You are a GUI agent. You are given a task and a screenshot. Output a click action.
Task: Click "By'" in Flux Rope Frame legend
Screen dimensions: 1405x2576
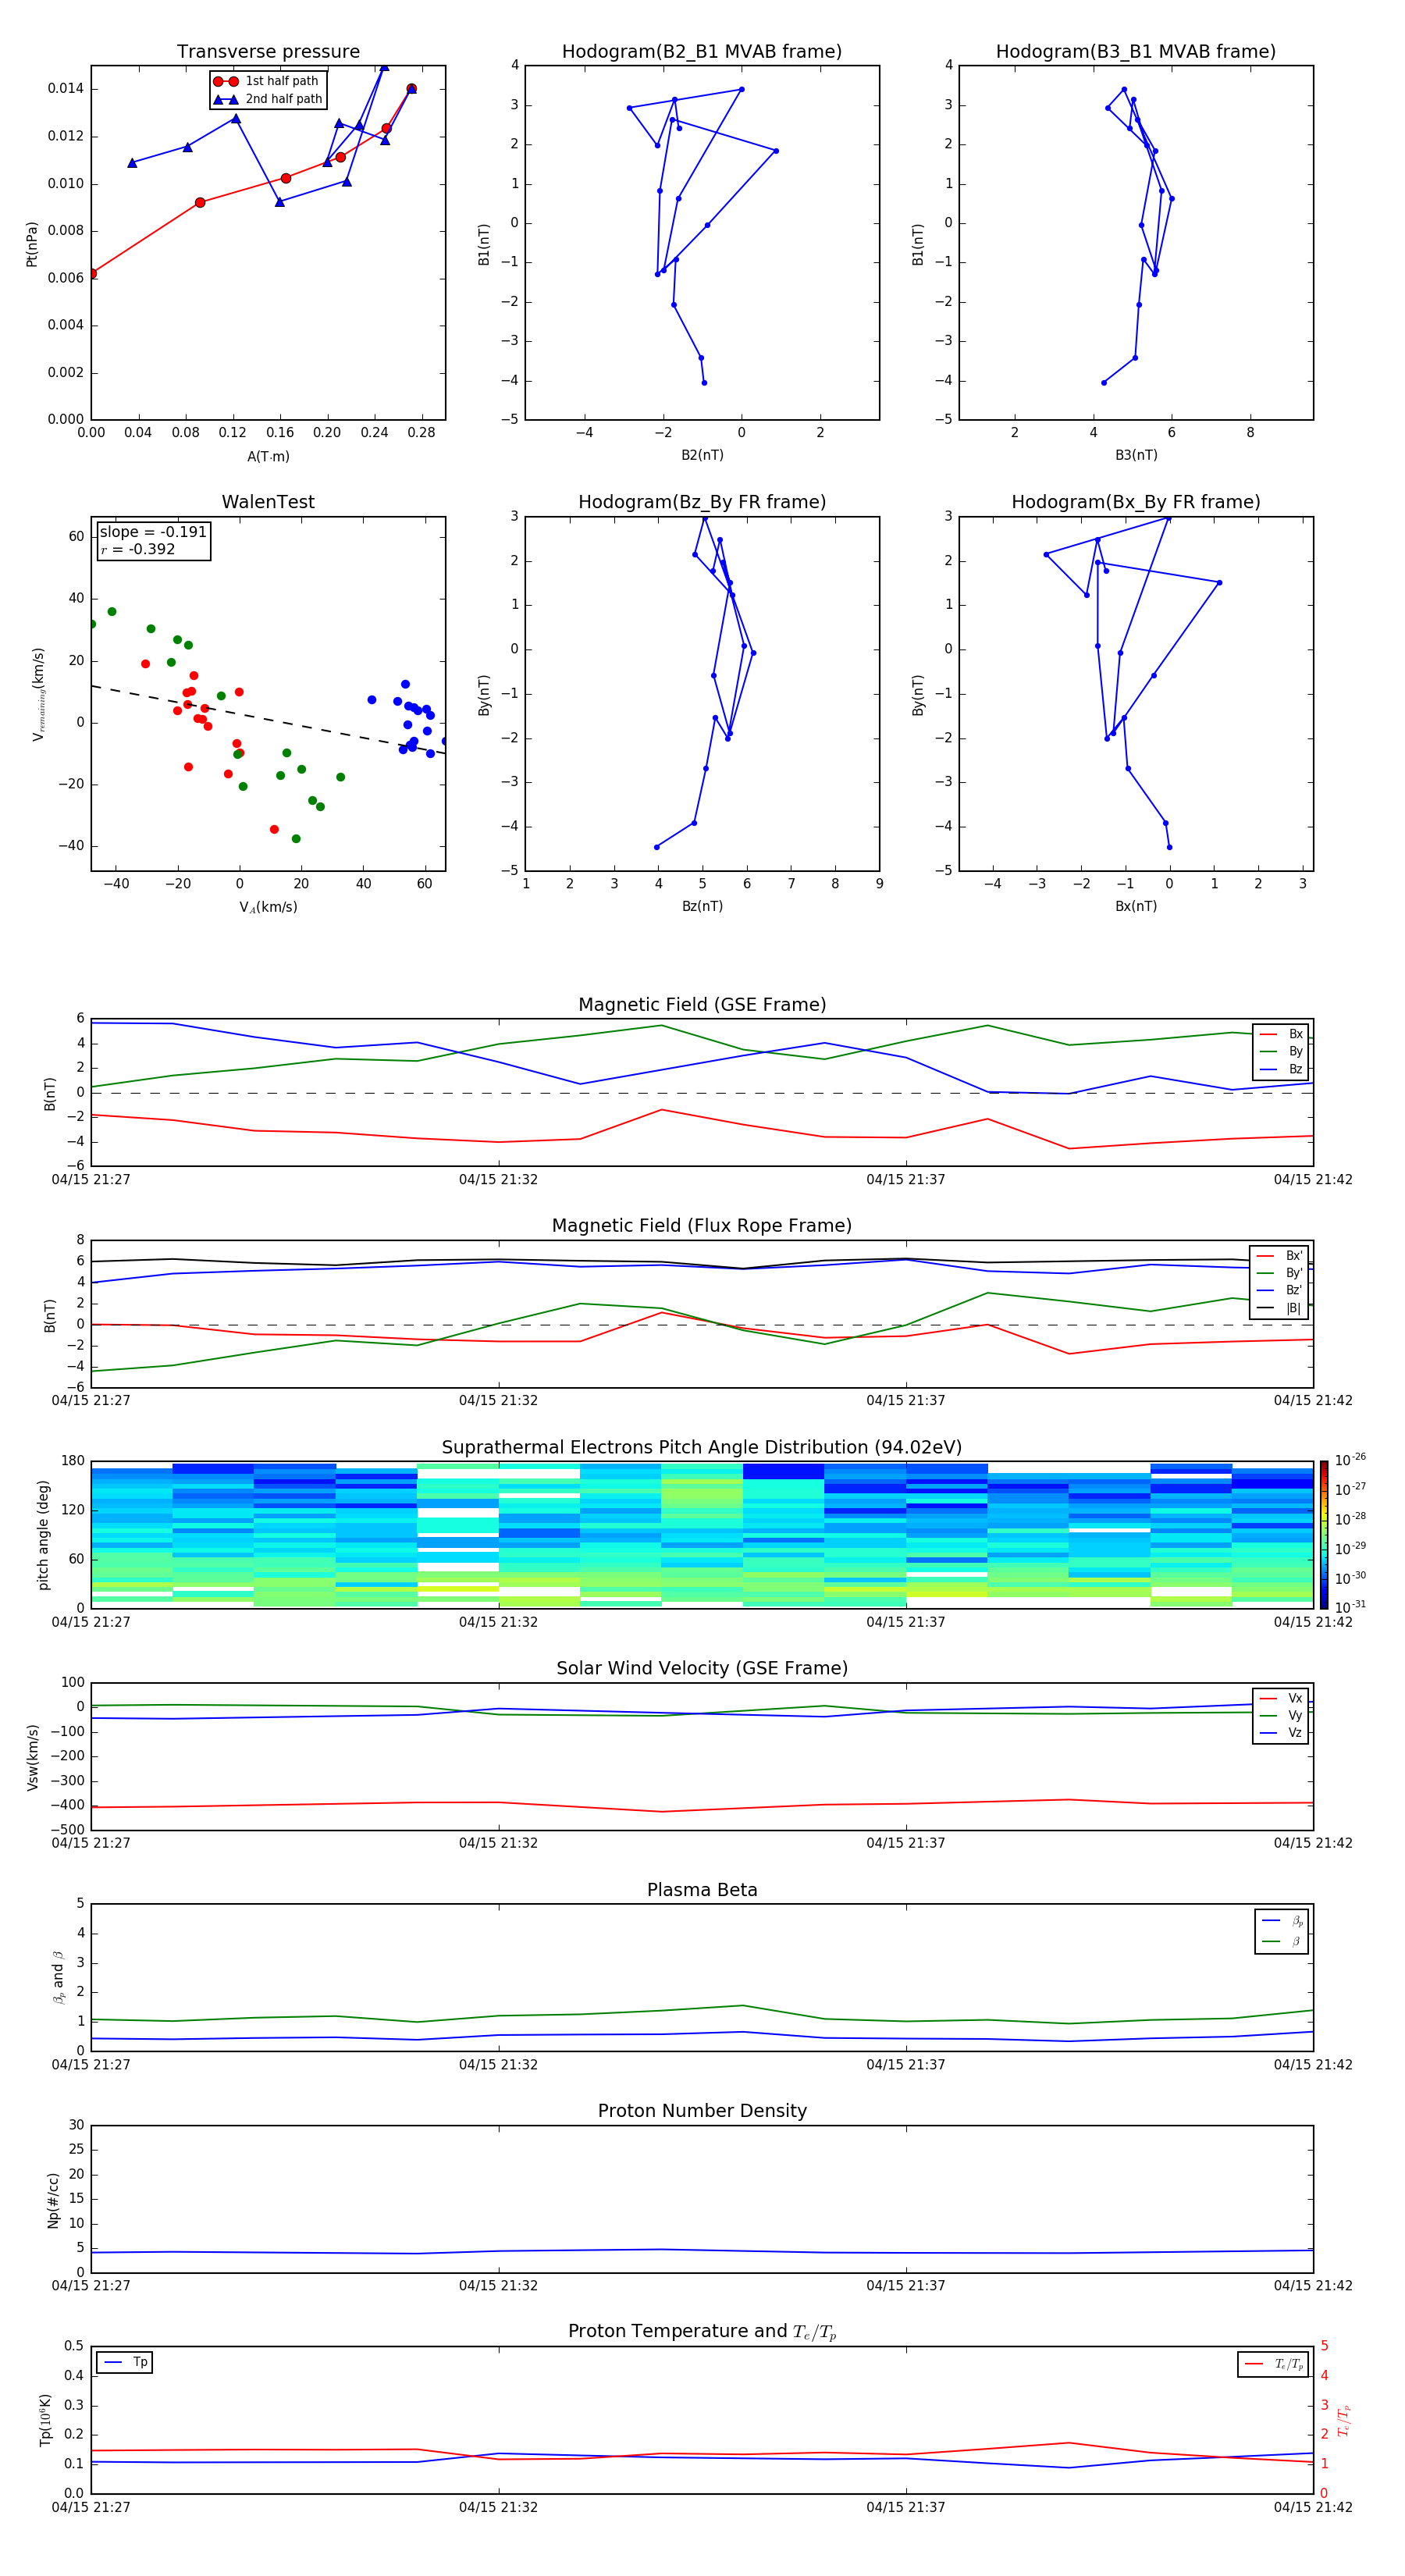(1279, 1273)
